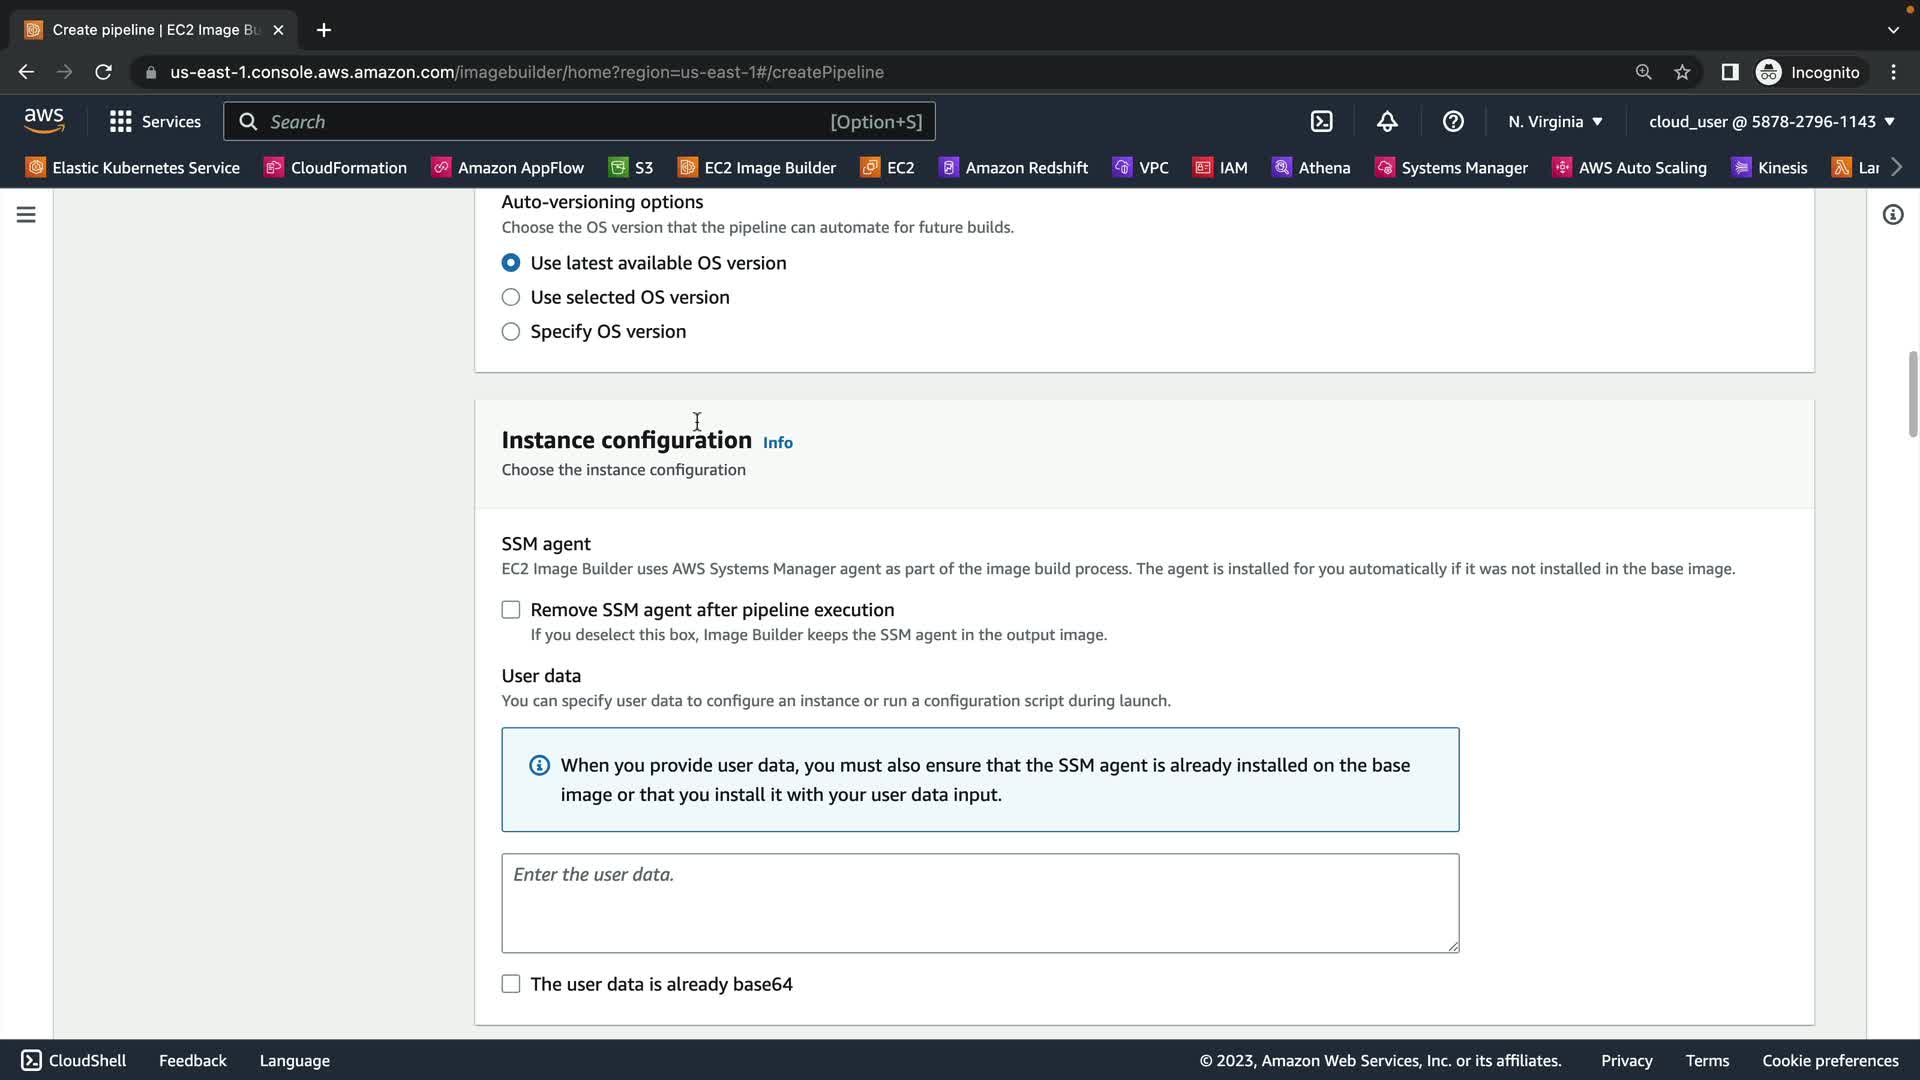Click the user data text area
This screenshot has width=1920, height=1080.
pos(980,902)
